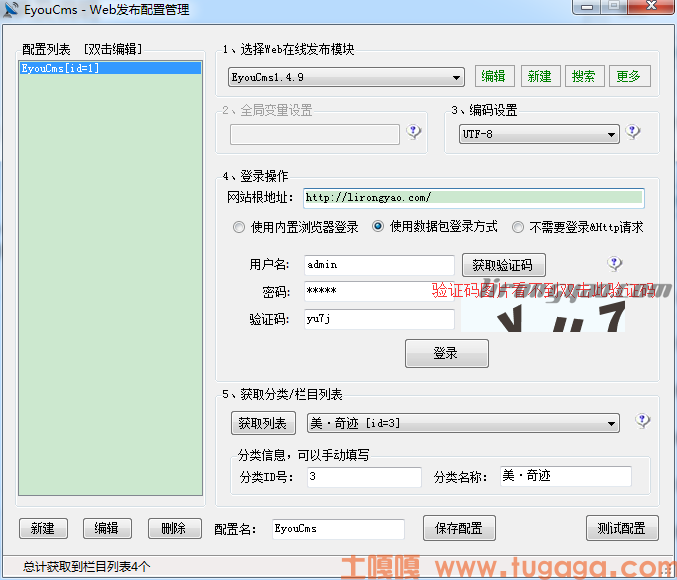The width and height of the screenshot is (677, 580).
Task: Click green 新建 module button
Action: pos(541,76)
